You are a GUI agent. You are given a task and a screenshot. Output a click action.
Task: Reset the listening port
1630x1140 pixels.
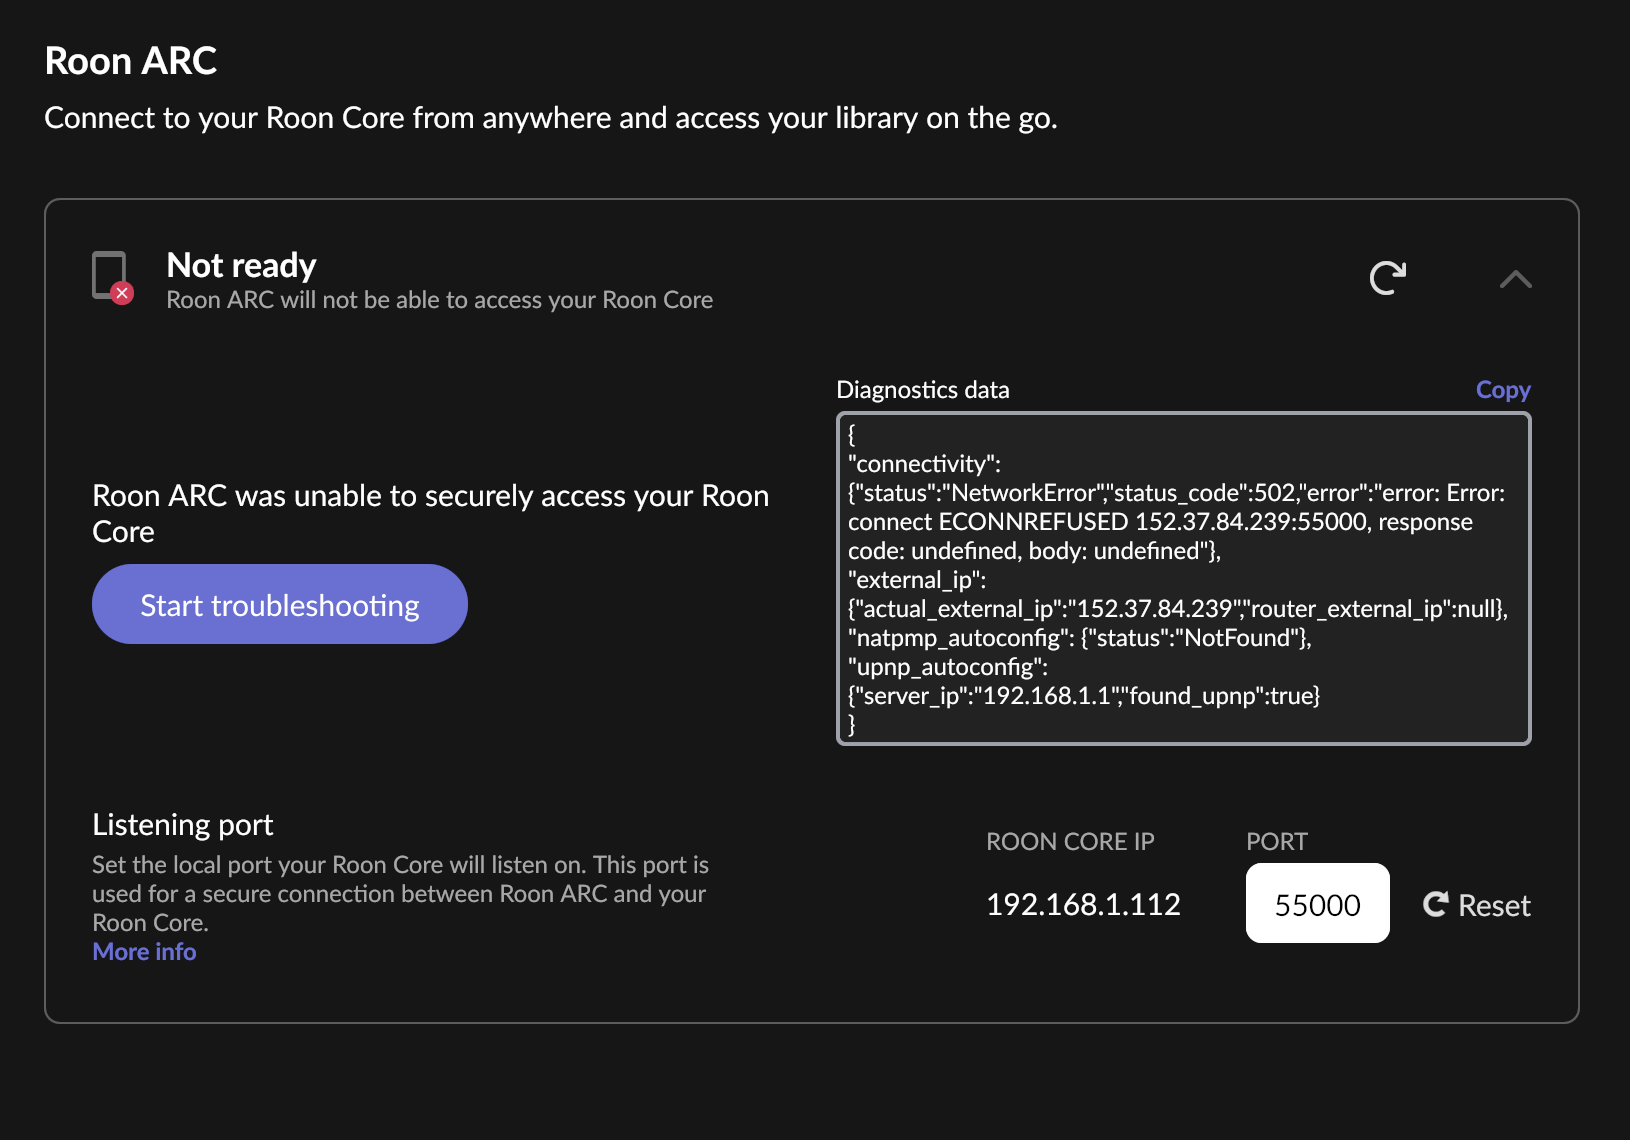(1477, 905)
